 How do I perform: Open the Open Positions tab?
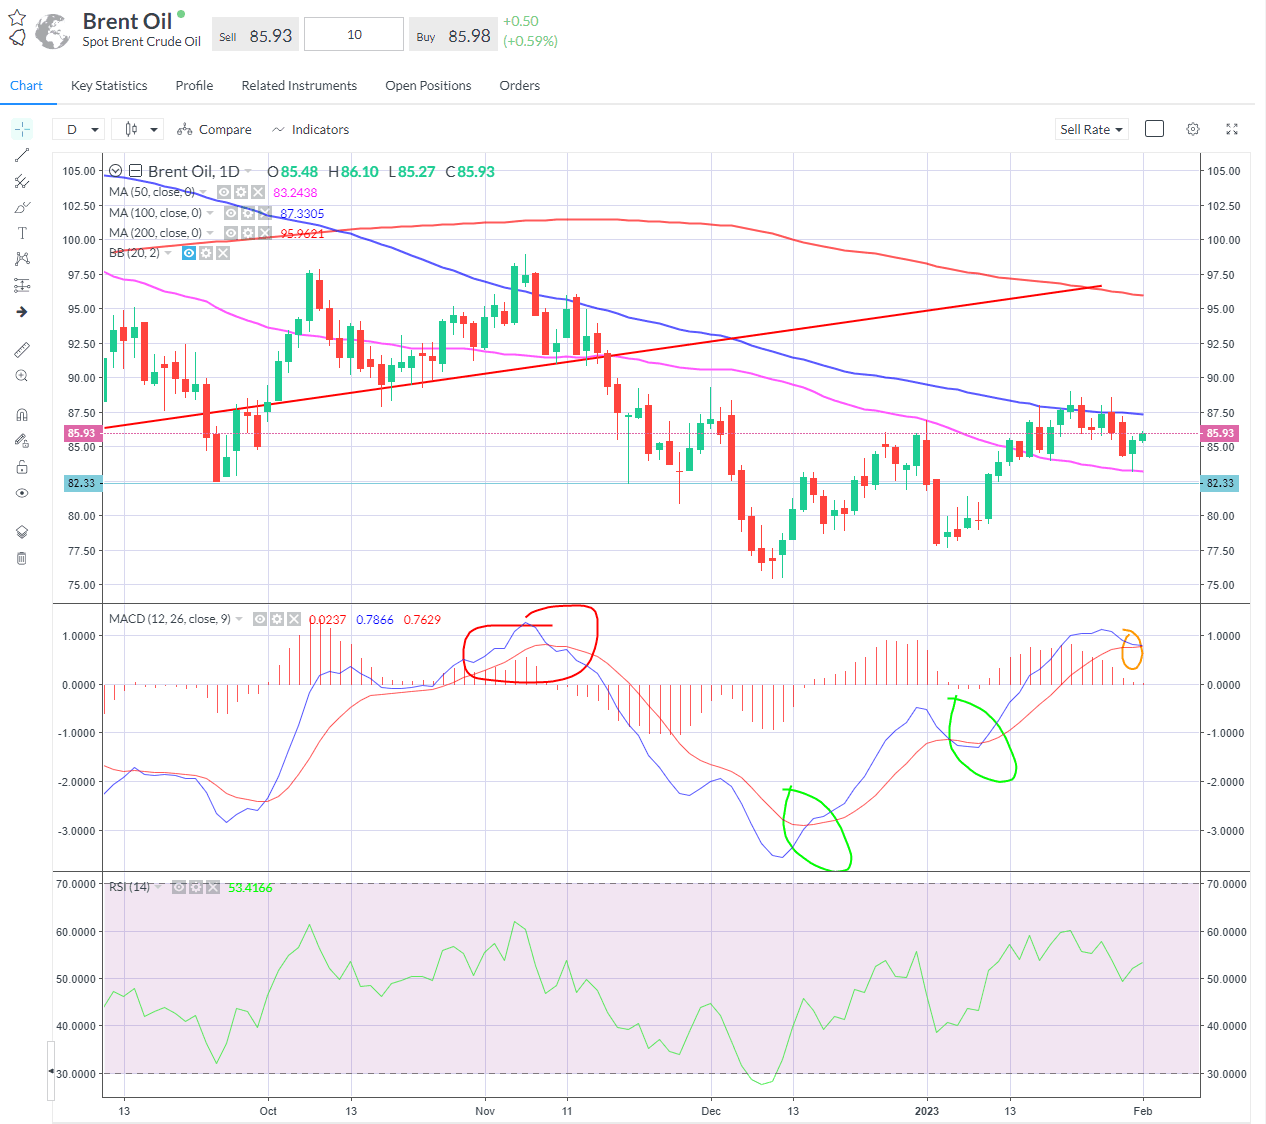click(428, 86)
